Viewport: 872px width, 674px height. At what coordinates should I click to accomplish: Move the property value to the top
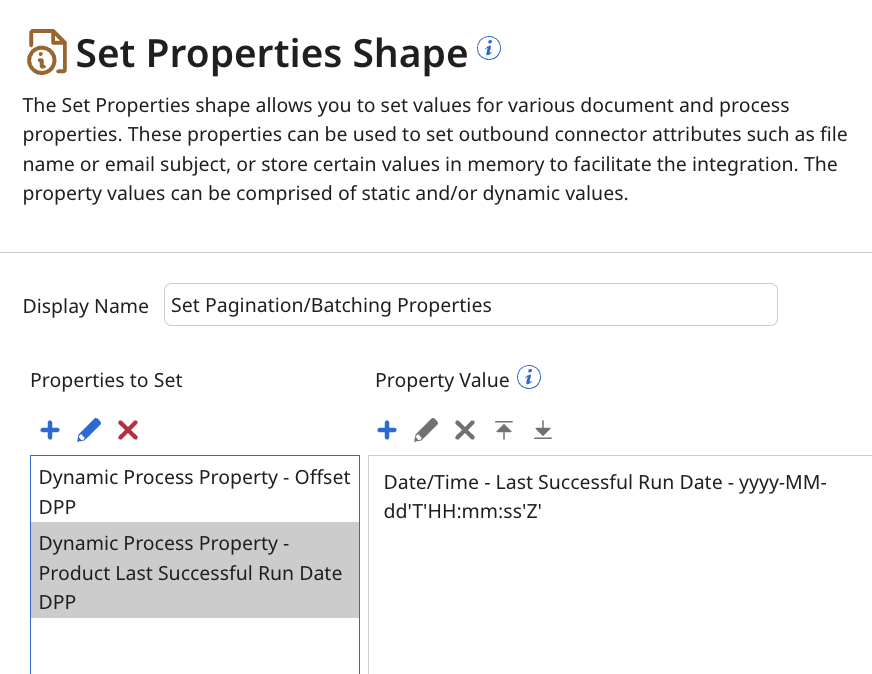coord(503,430)
